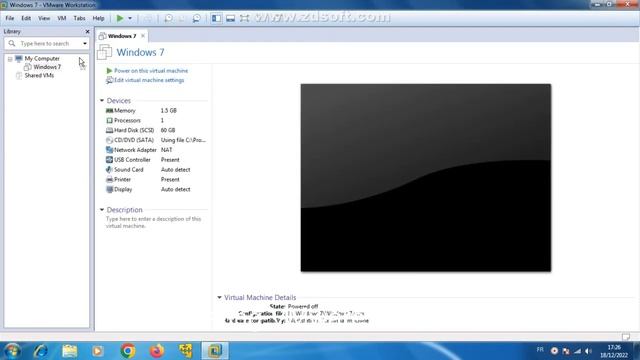Click the Processors device icon
This screenshot has width=640, height=360.
pyautogui.click(x=109, y=120)
